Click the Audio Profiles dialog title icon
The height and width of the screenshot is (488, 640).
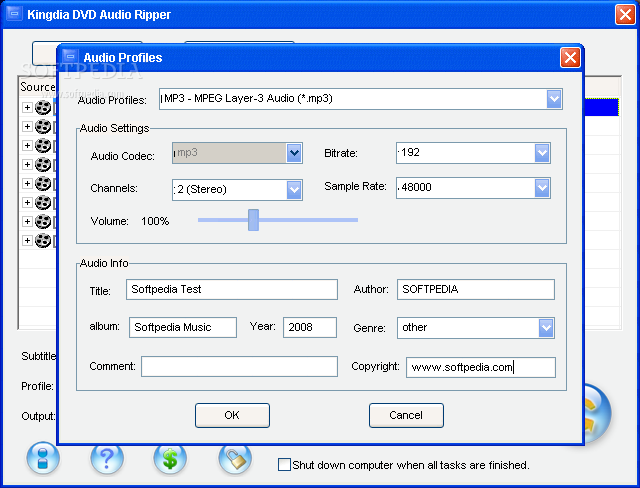70,57
